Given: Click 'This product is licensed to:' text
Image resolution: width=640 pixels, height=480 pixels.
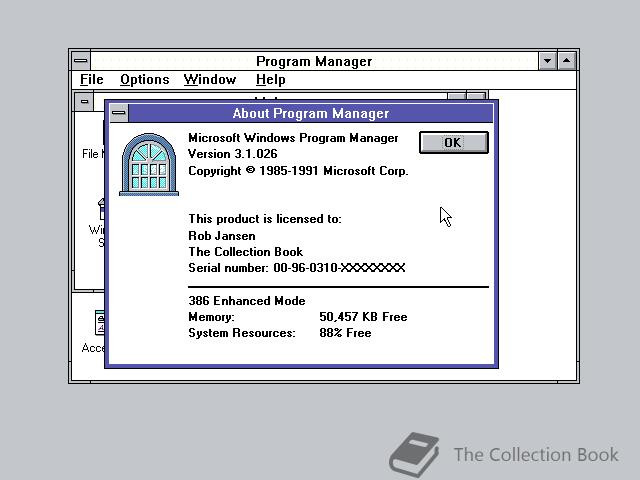Looking at the screenshot, I should [265, 219].
